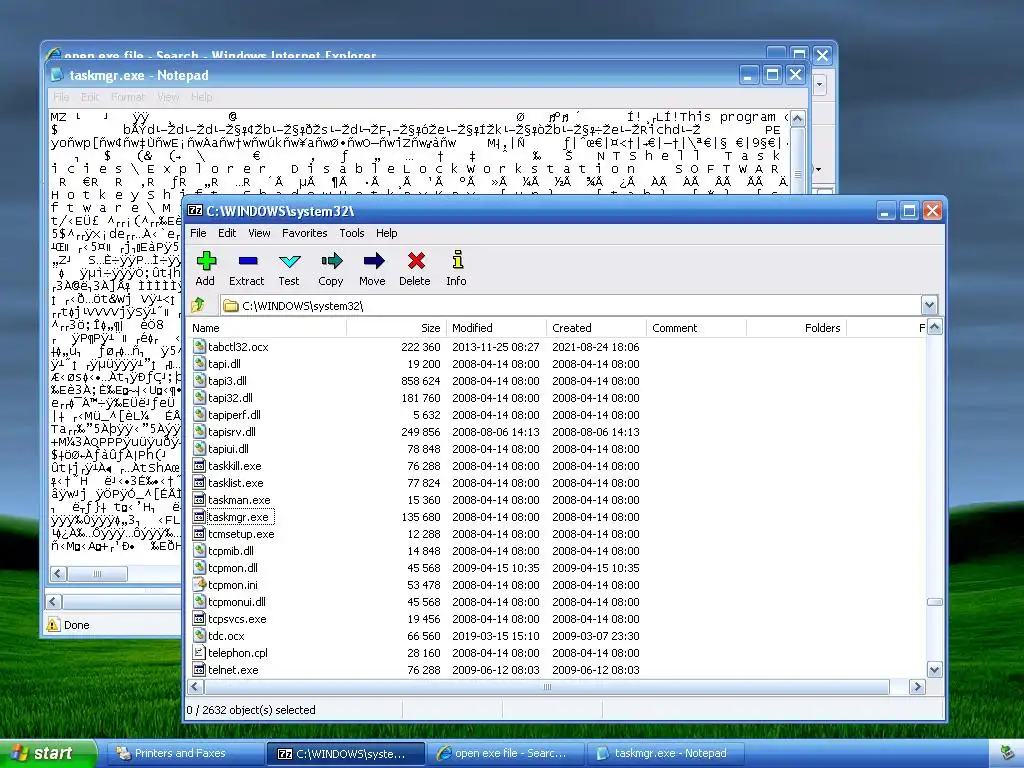Click the up-folder icon beside address bar
Screen dimensions: 1024x768
tap(199, 305)
